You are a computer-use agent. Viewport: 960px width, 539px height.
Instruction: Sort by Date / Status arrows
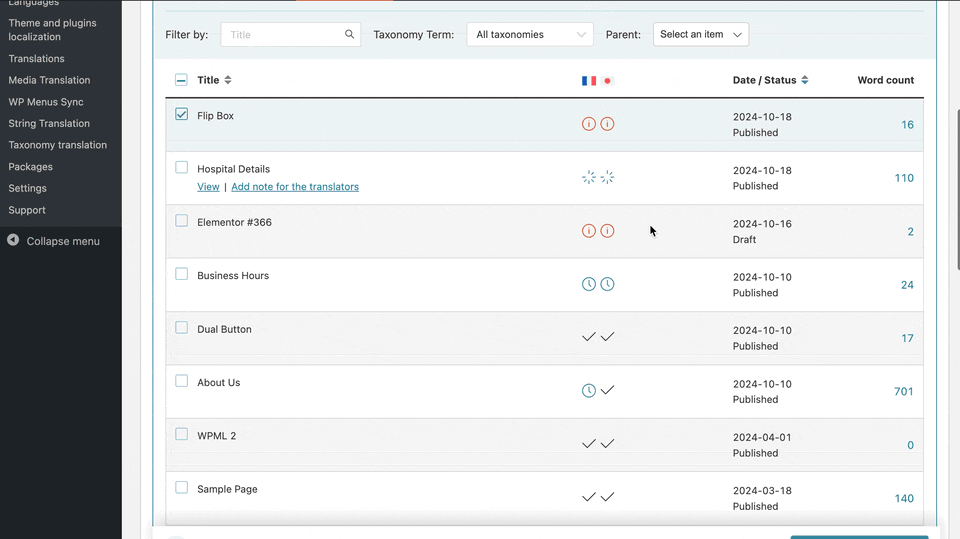[x=804, y=80]
